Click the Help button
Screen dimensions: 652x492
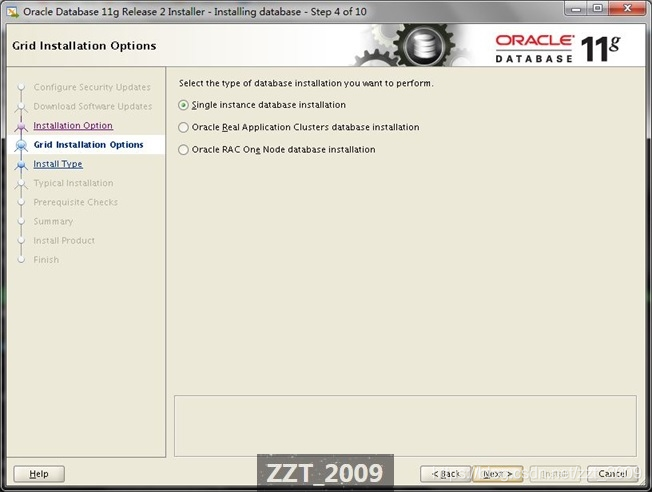pyautogui.click(x=39, y=474)
